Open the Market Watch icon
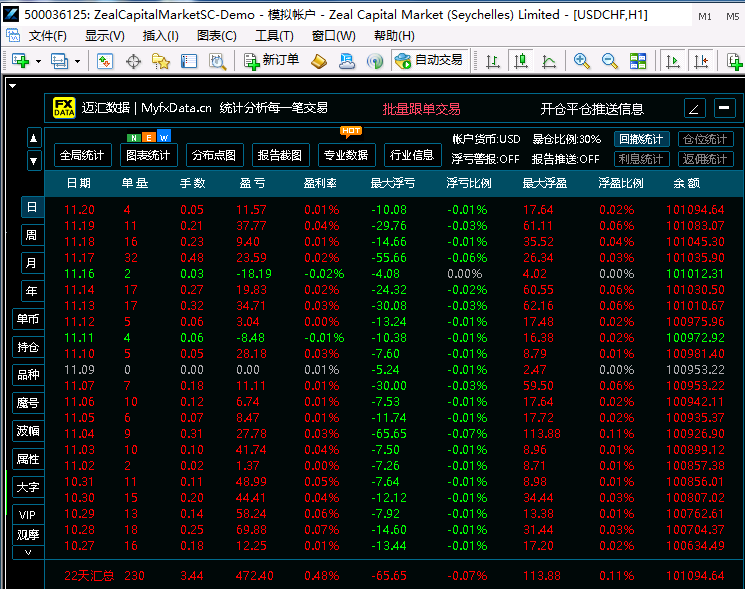This screenshot has width=745, height=589. pyautogui.click(x=105, y=61)
